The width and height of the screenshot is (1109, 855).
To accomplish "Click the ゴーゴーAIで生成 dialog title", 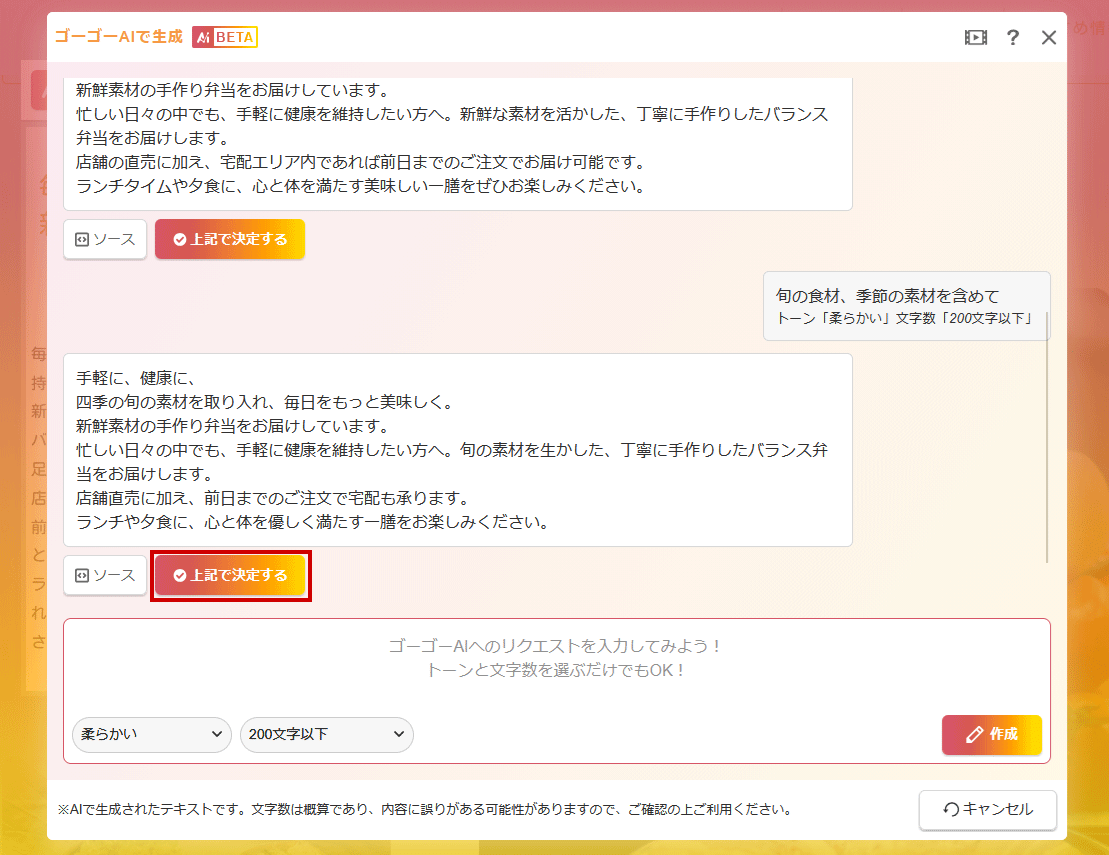I will [118, 37].
